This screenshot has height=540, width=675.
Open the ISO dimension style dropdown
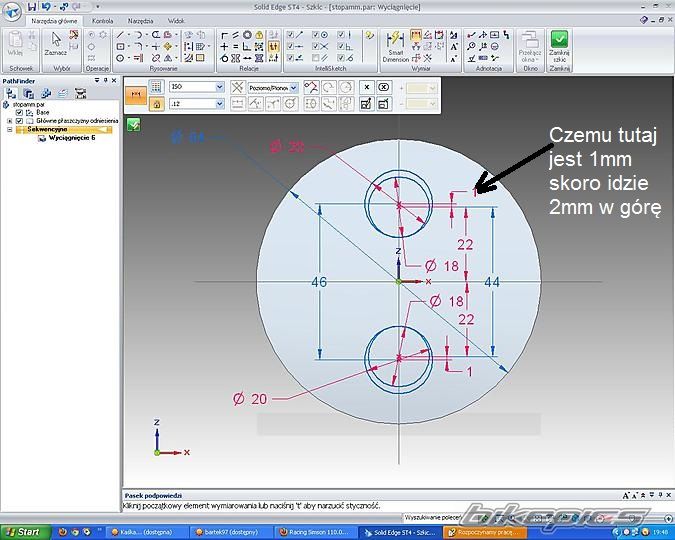point(218,87)
